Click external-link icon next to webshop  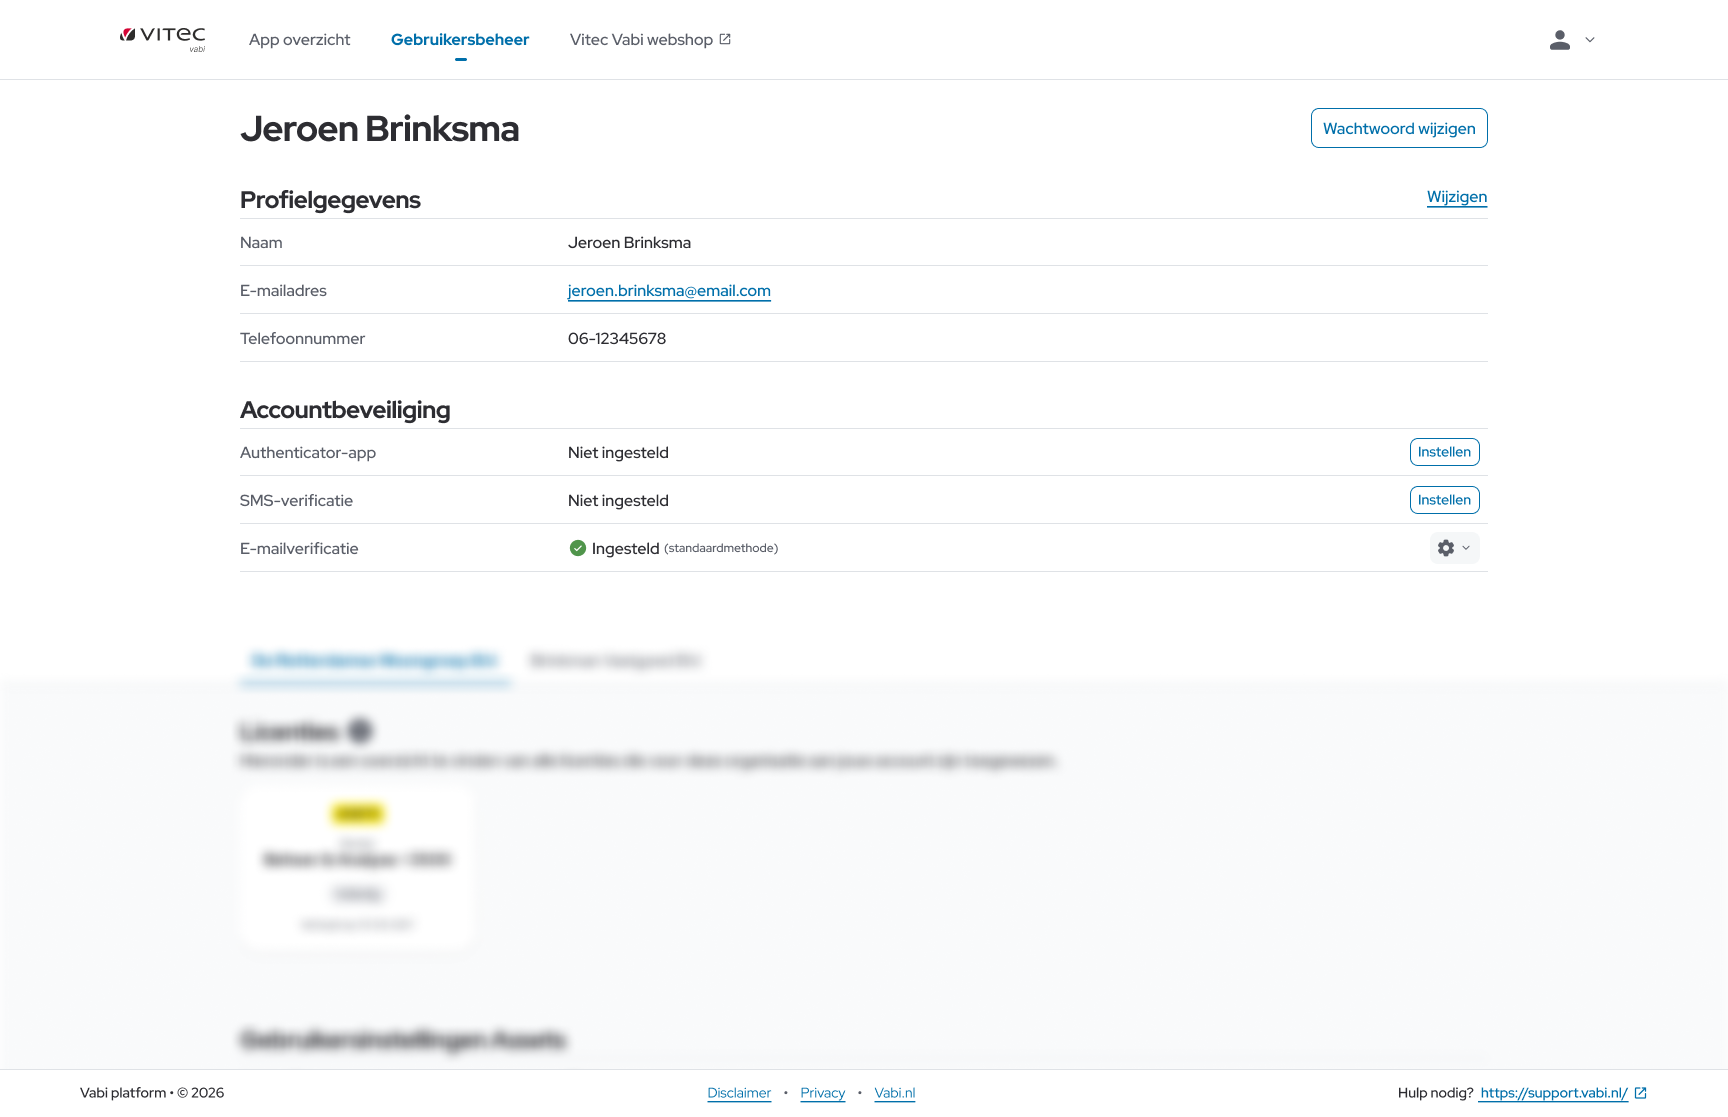[x=725, y=39]
